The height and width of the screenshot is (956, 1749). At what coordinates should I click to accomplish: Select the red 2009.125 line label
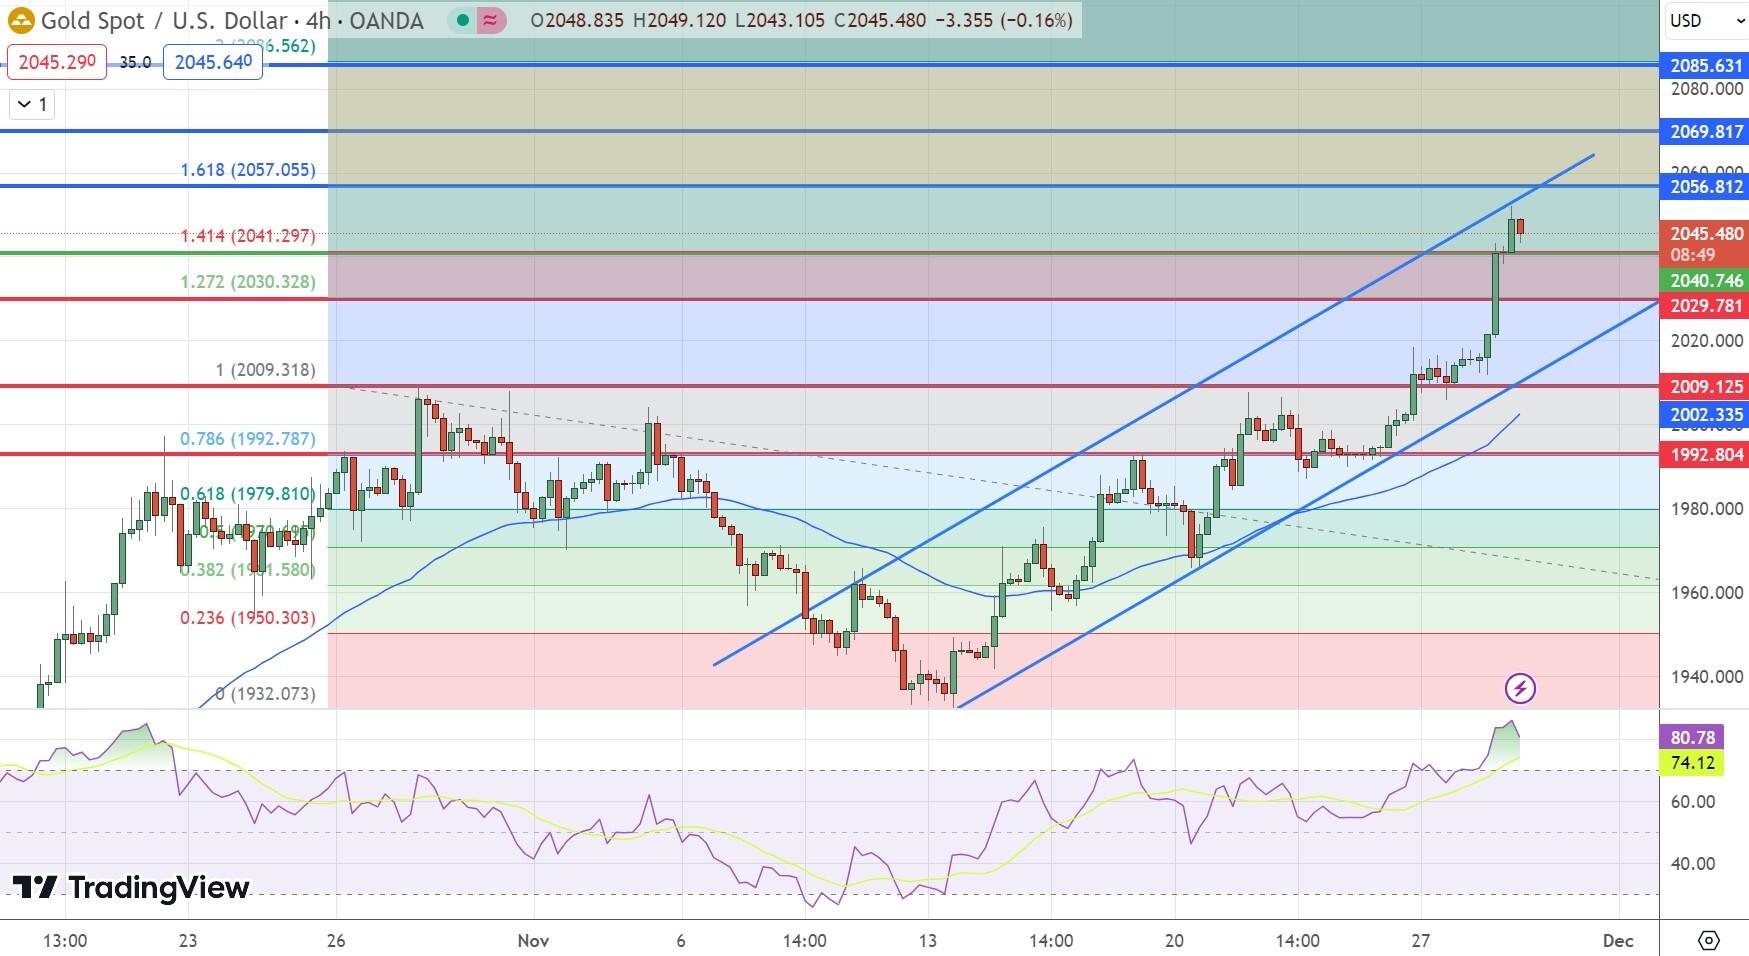click(x=1705, y=387)
